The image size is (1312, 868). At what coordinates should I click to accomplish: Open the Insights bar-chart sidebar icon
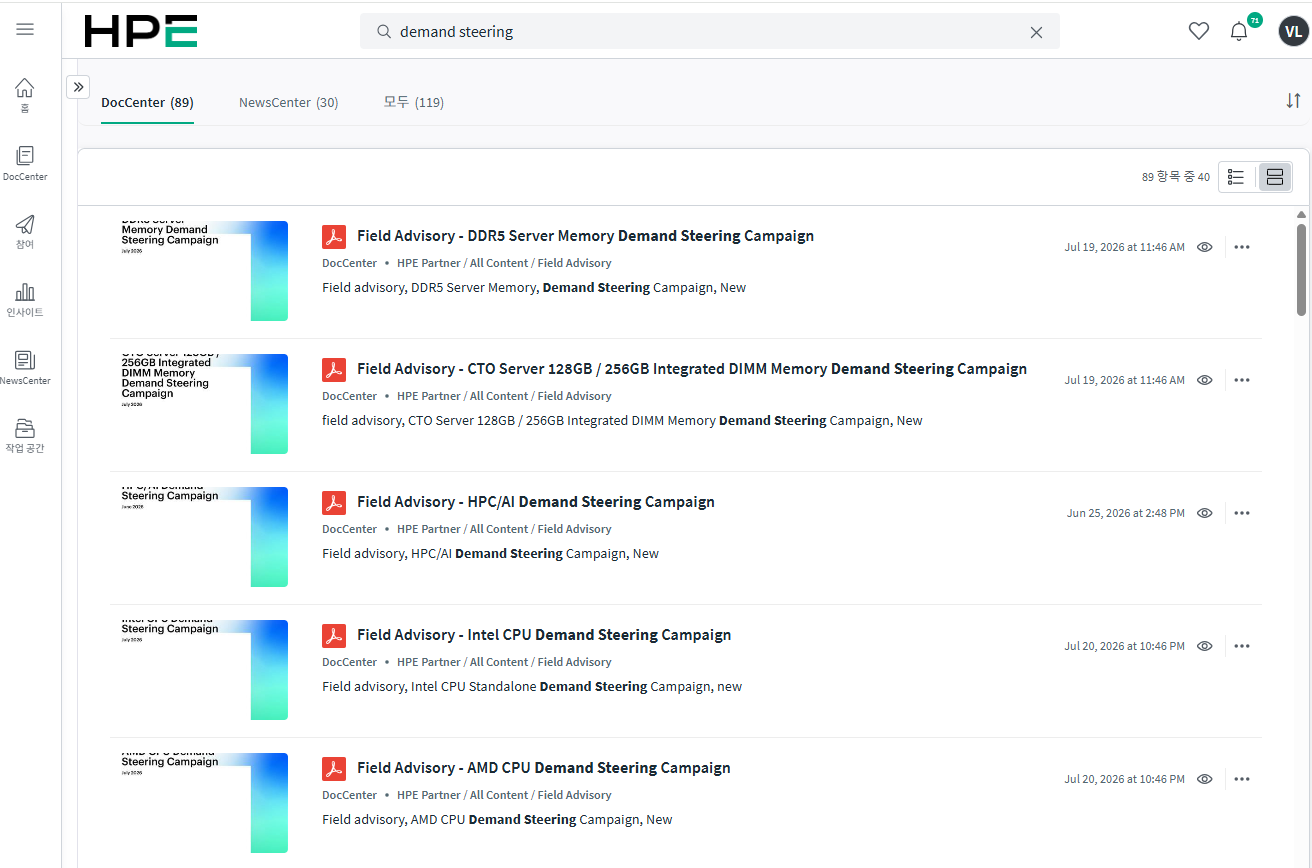point(25,299)
